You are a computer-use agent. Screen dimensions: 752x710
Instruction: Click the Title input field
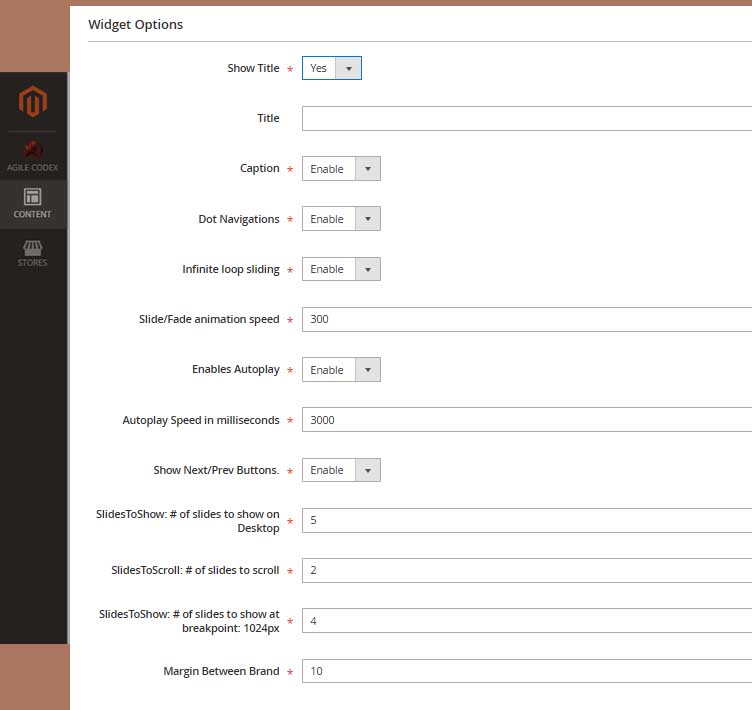point(527,118)
